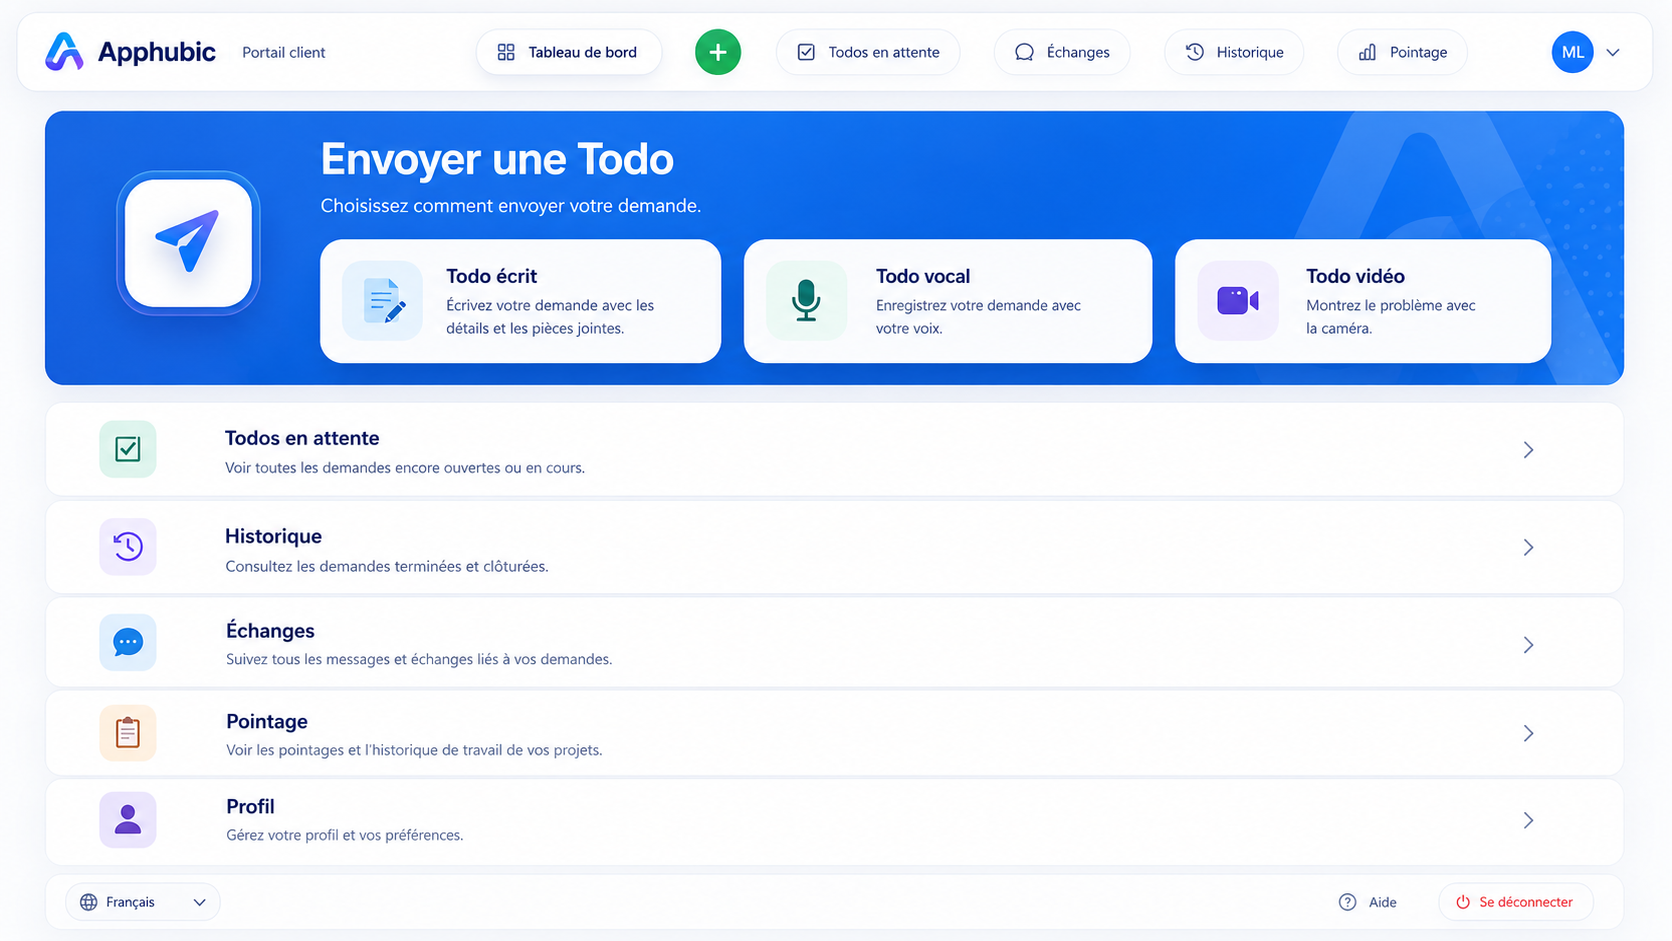
Task: Click the Apphubic logo icon
Action: 64,52
